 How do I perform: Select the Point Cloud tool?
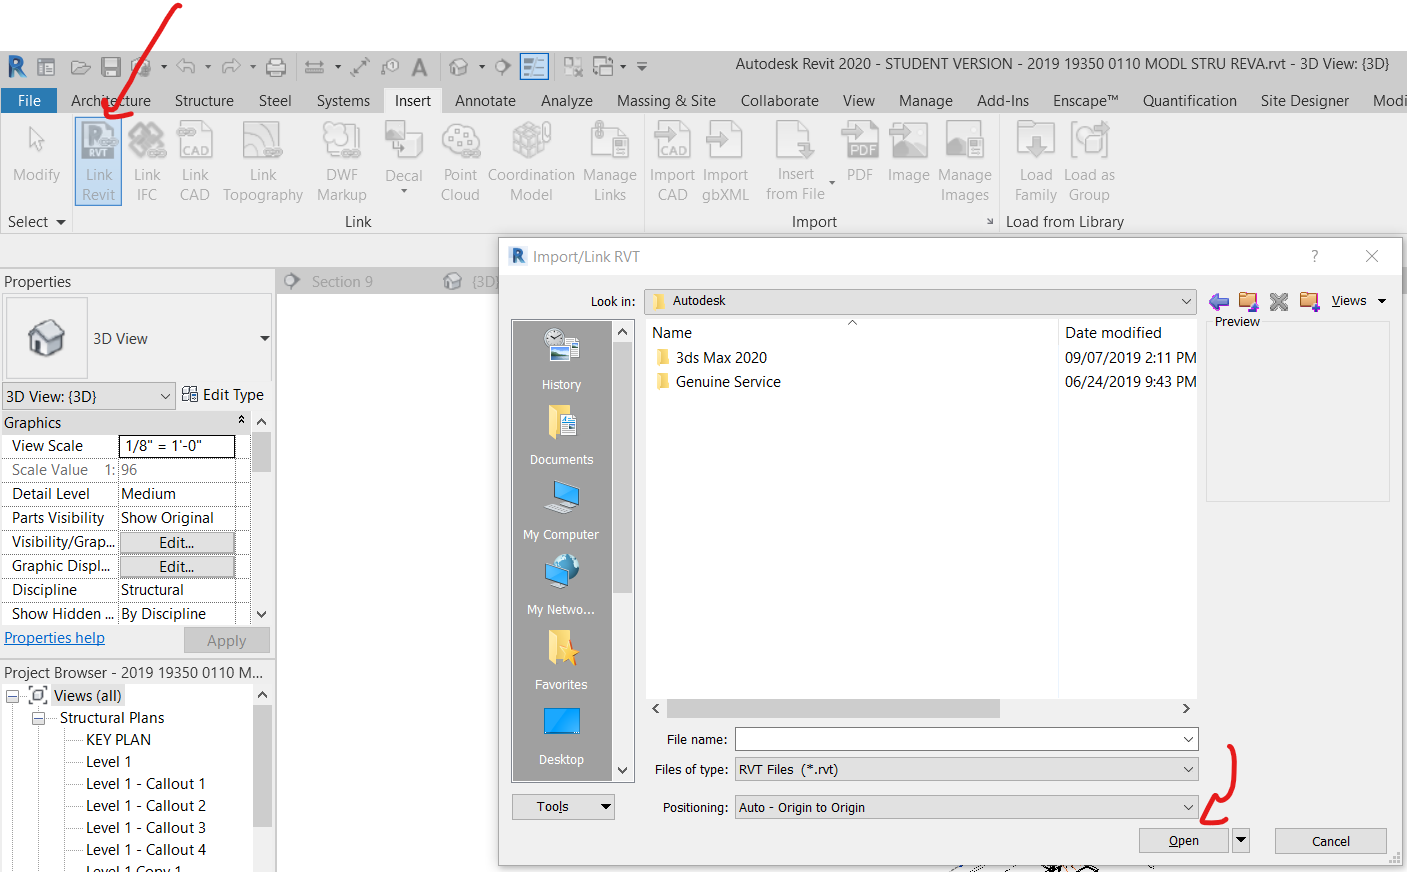tap(460, 160)
